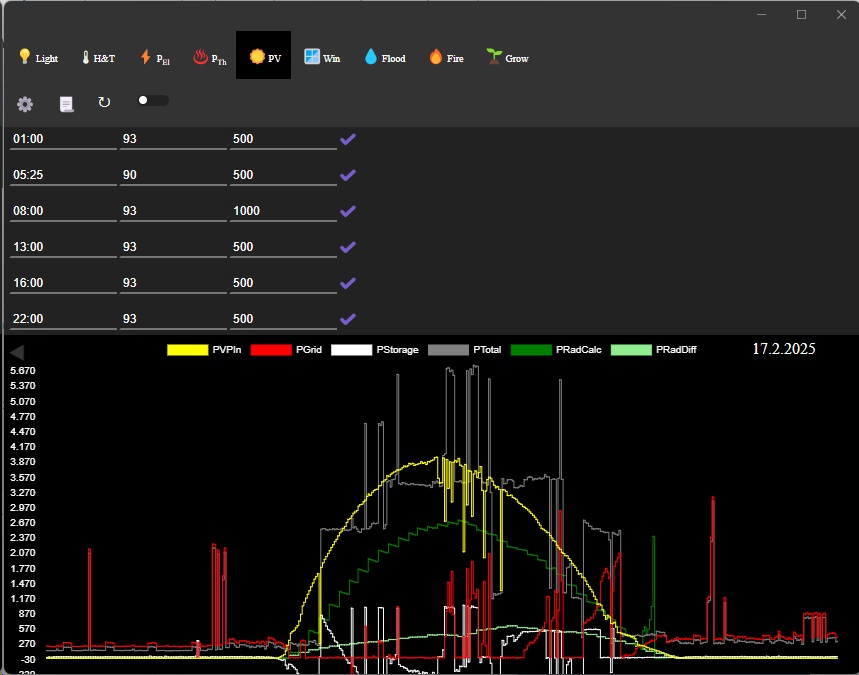Go to previous day using left arrow
The image size is (859, 675).
pos(16,352)
